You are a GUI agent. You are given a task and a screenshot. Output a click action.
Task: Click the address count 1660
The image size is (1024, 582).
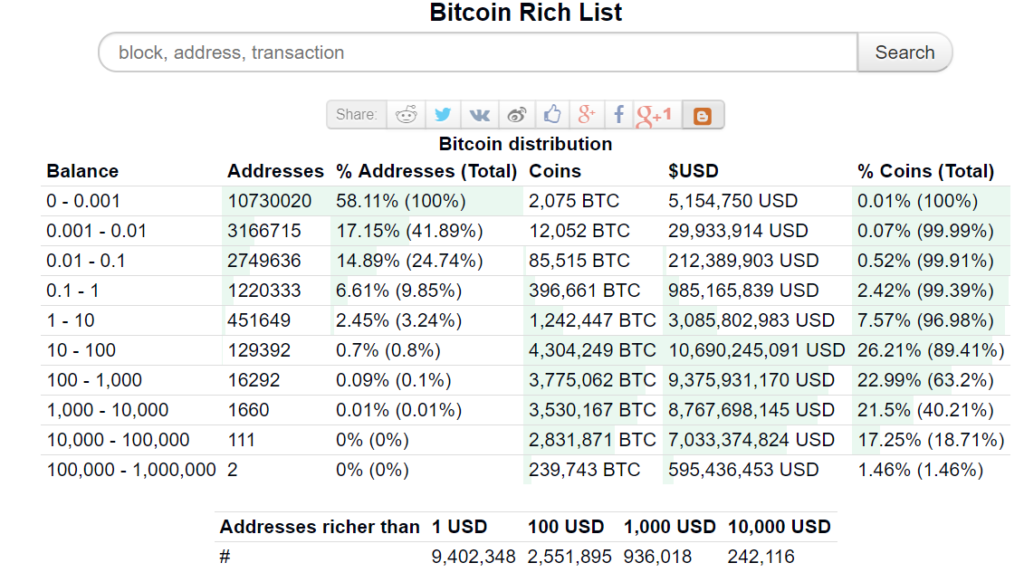coord(248,411)
